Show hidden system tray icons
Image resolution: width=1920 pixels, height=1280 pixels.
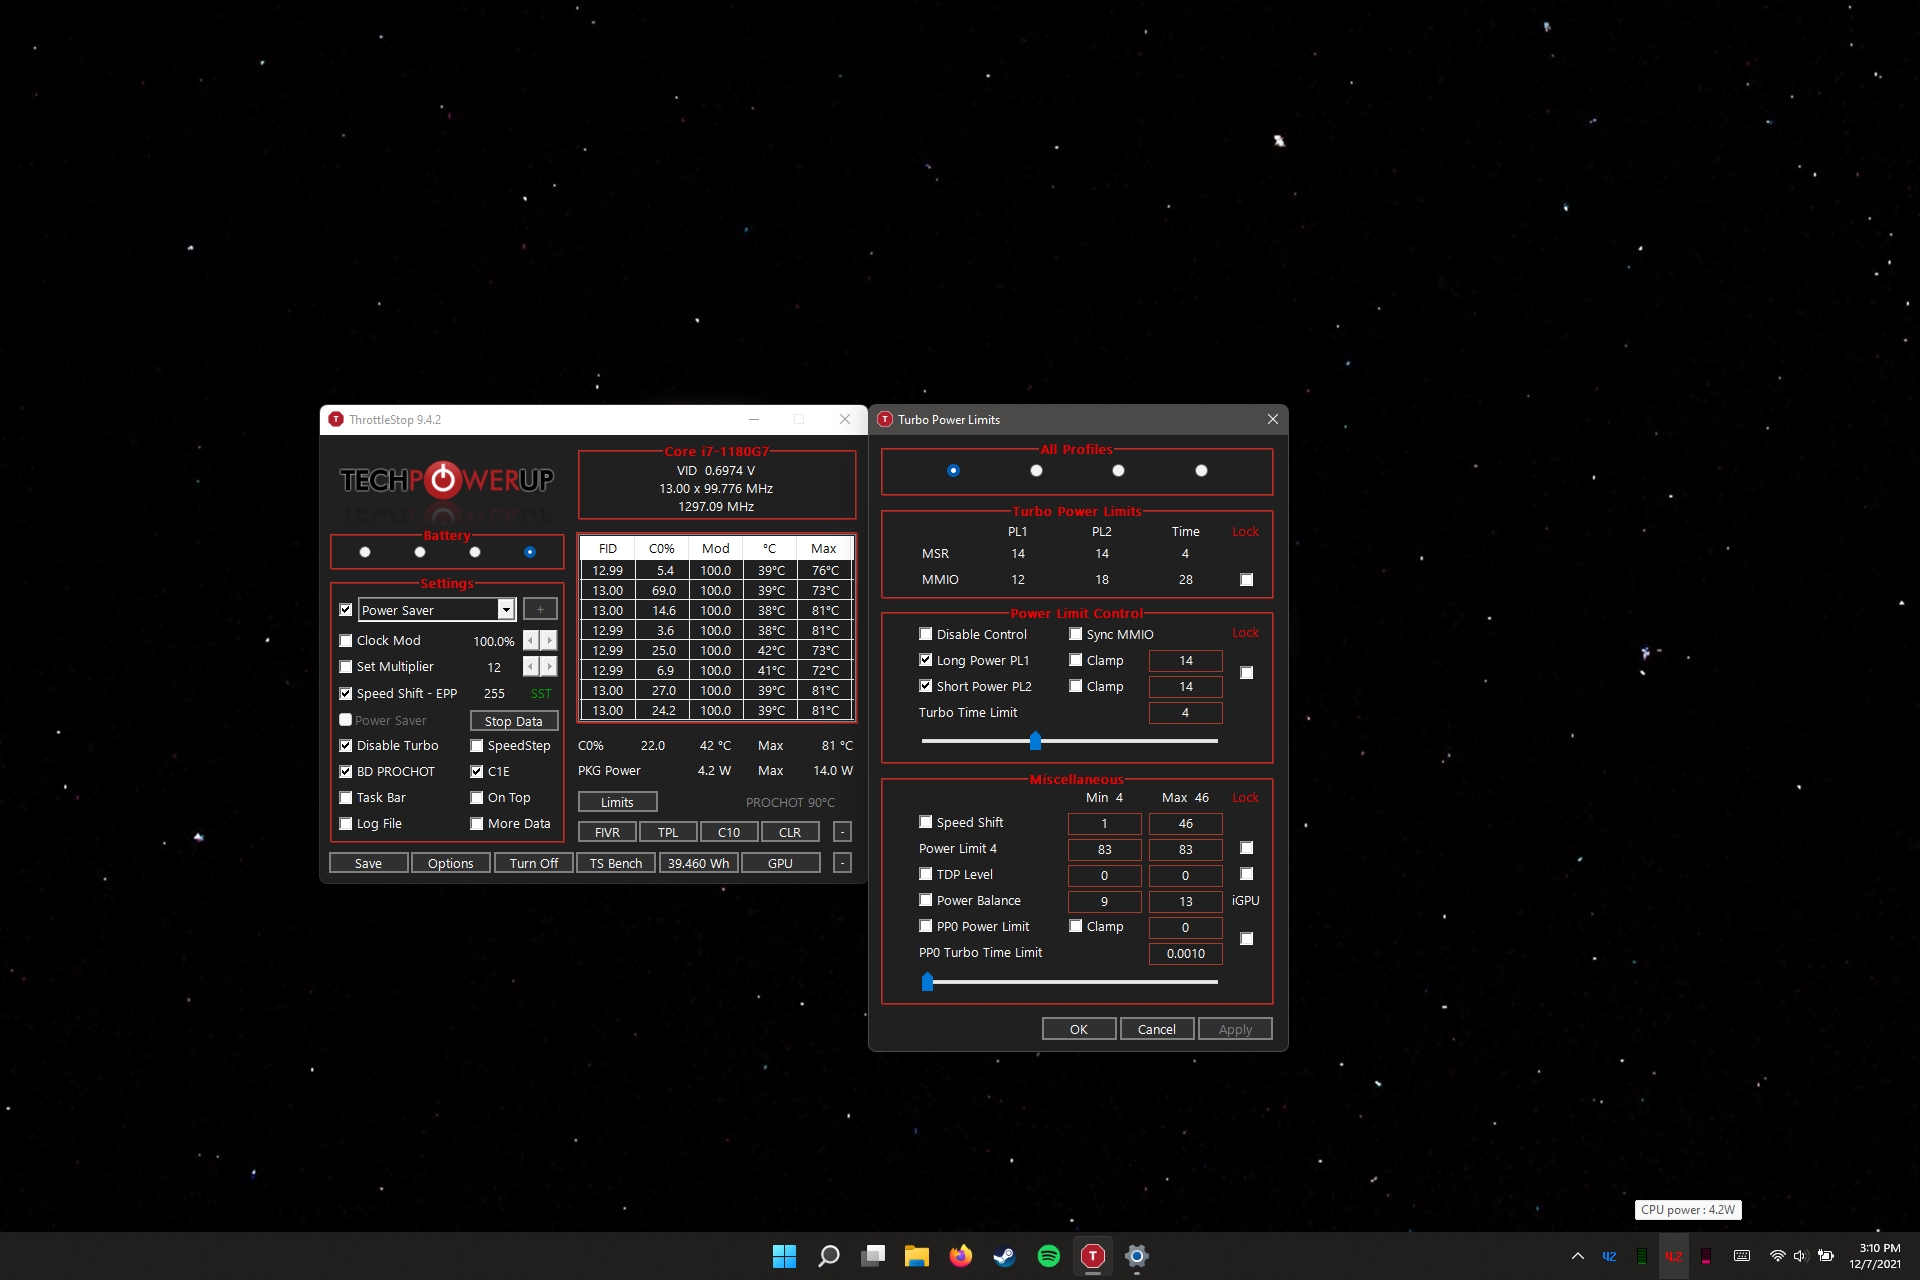click(1577, 1256)
